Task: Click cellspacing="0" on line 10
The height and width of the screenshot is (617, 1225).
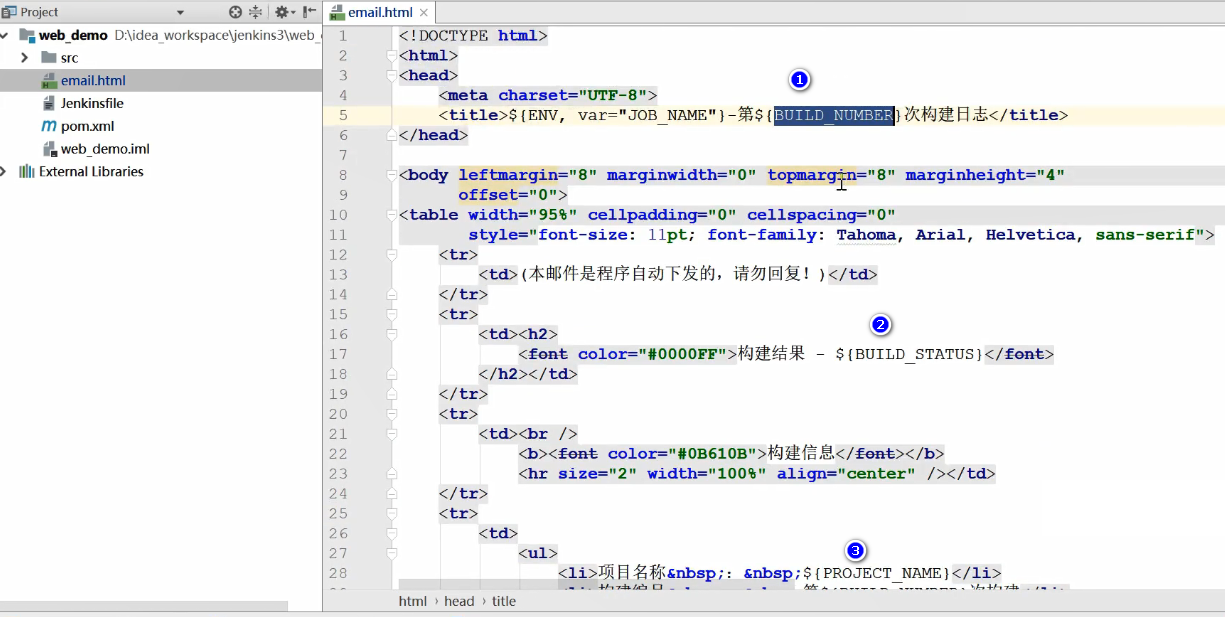Action: click(821, 215)
